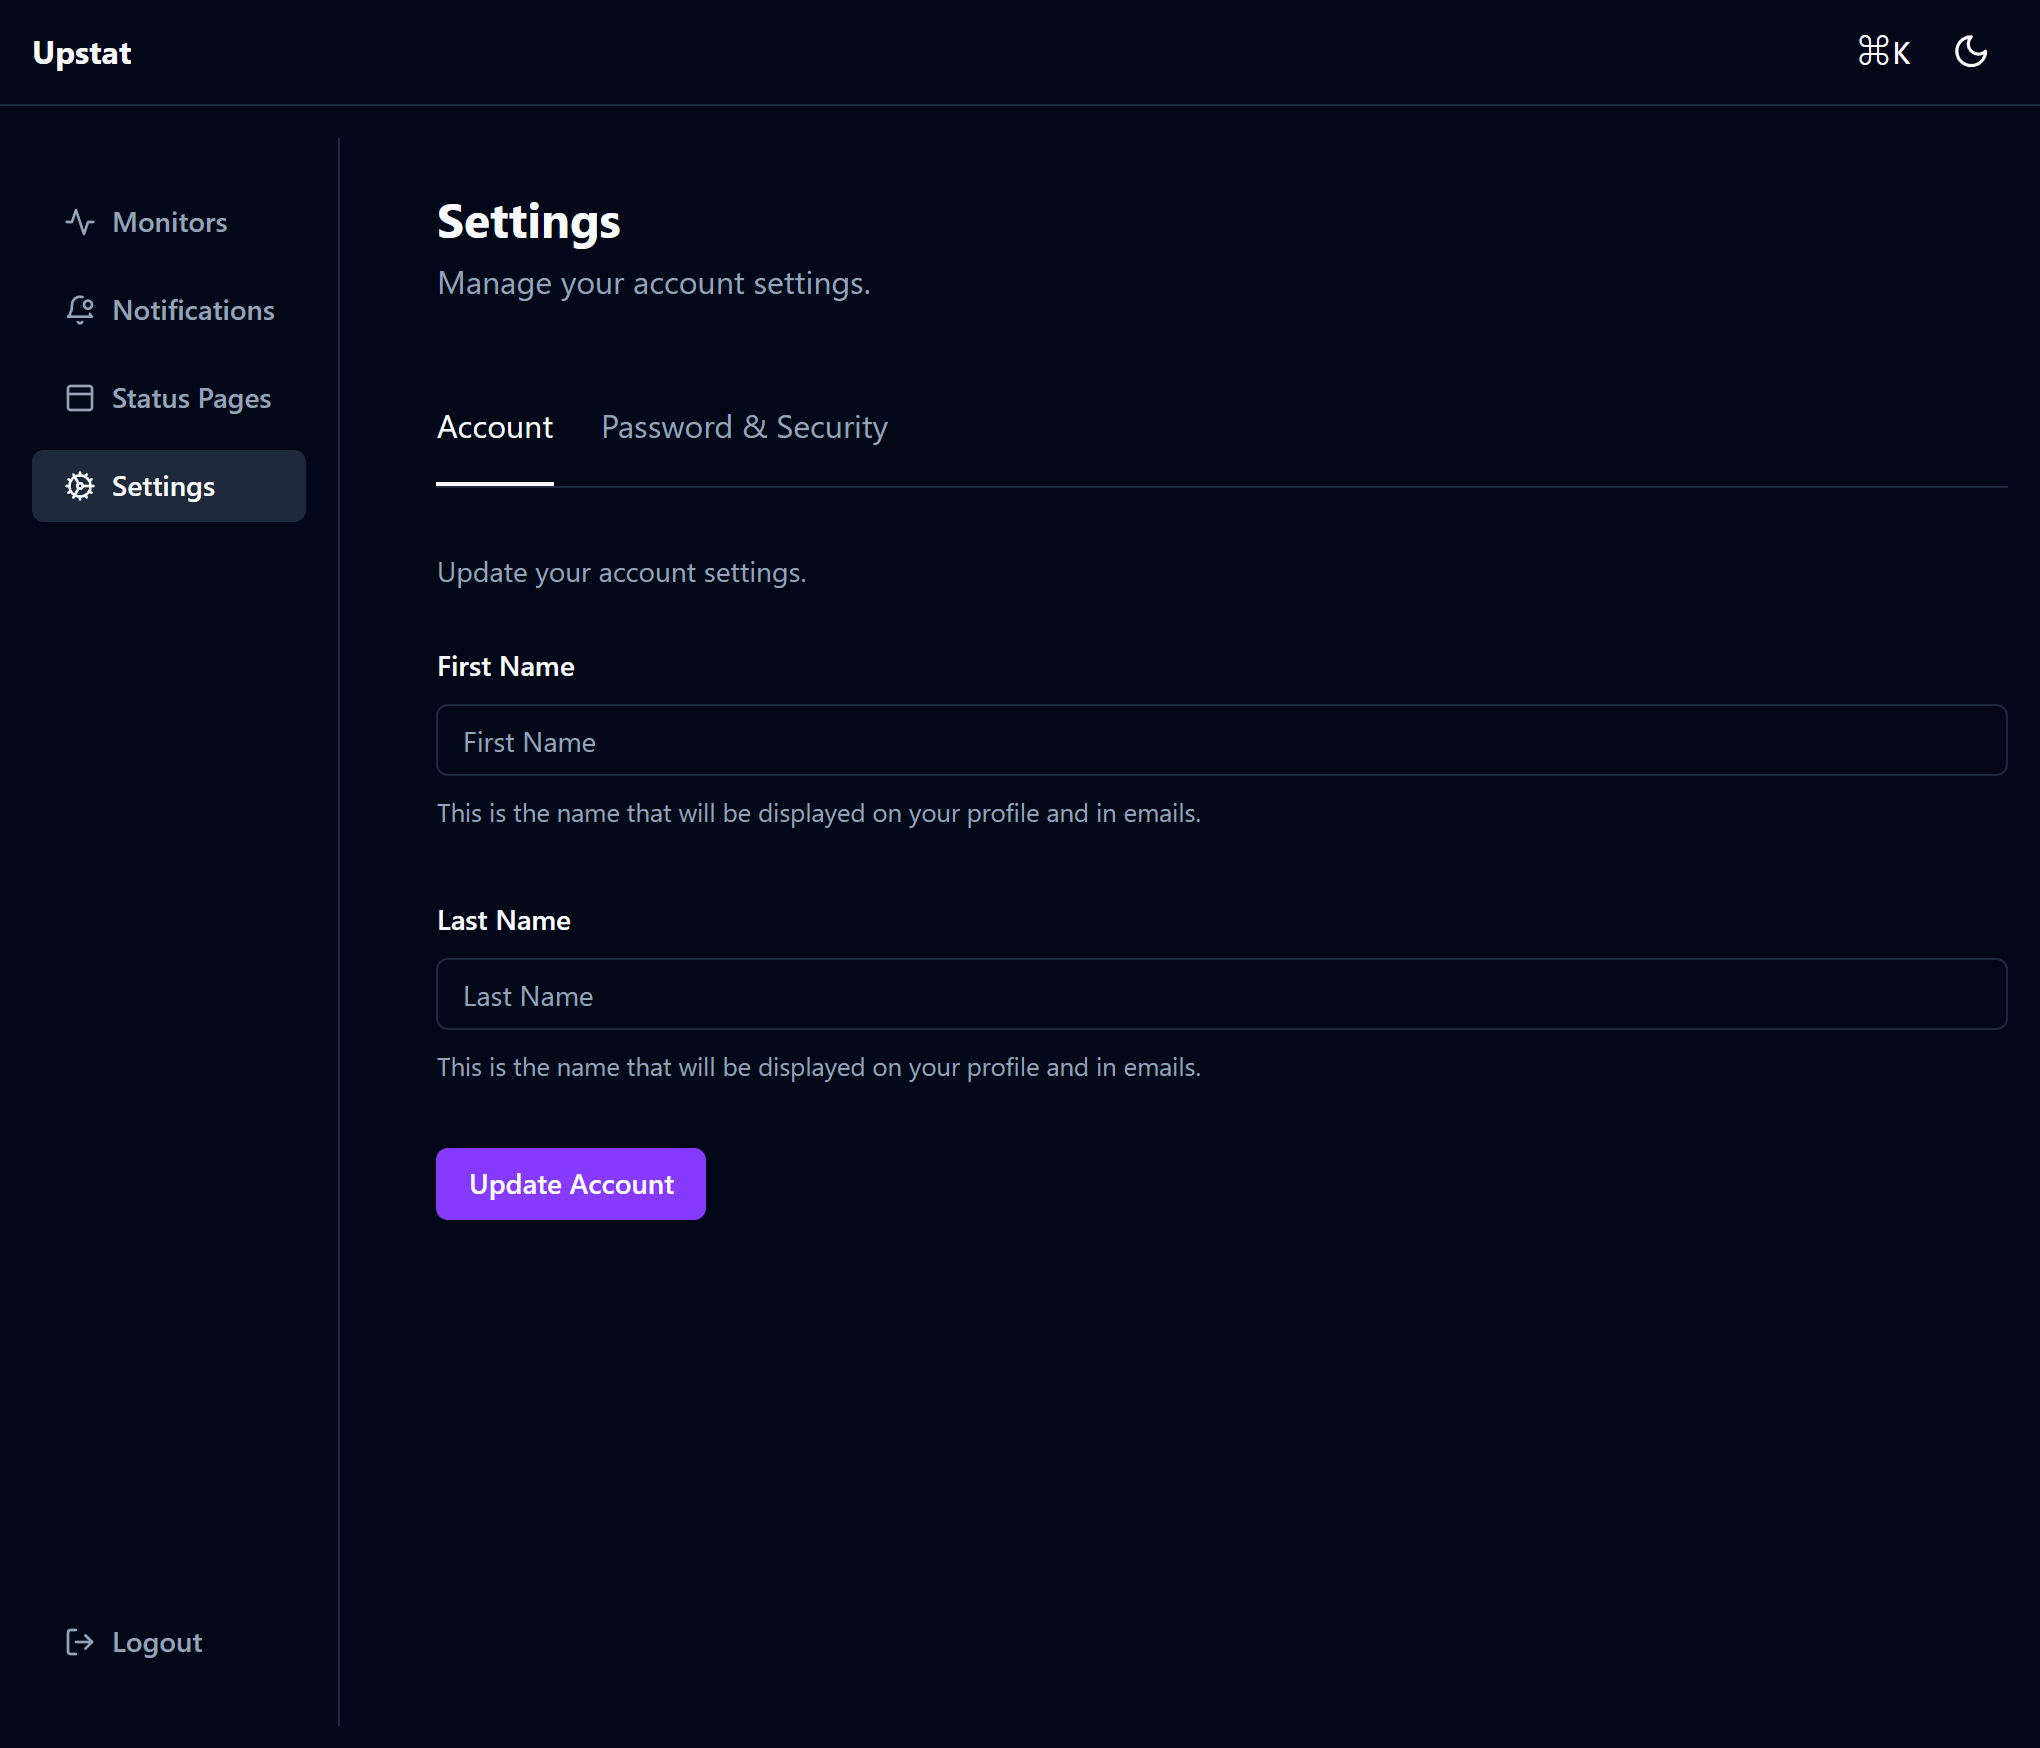Viewport: 2040px width, 1748px height.
Task: Focus the Last Name input field
Action: click(x=1220, y=995)
